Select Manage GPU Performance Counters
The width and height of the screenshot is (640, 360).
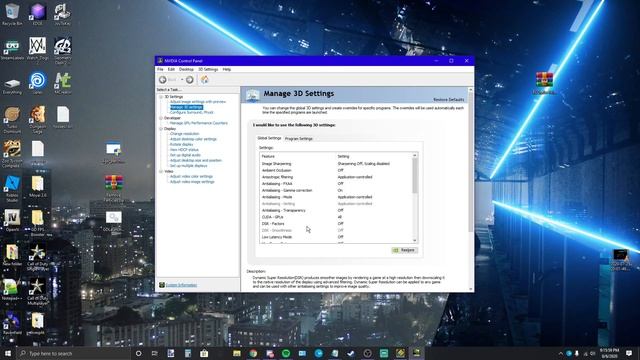(x=198, y=123)
